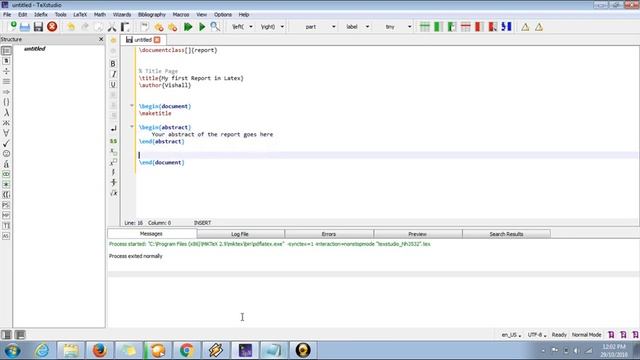The width and height of the screenshot is (640, 360).
Task: Click the Italic I icon
Action: pos(113,74)
